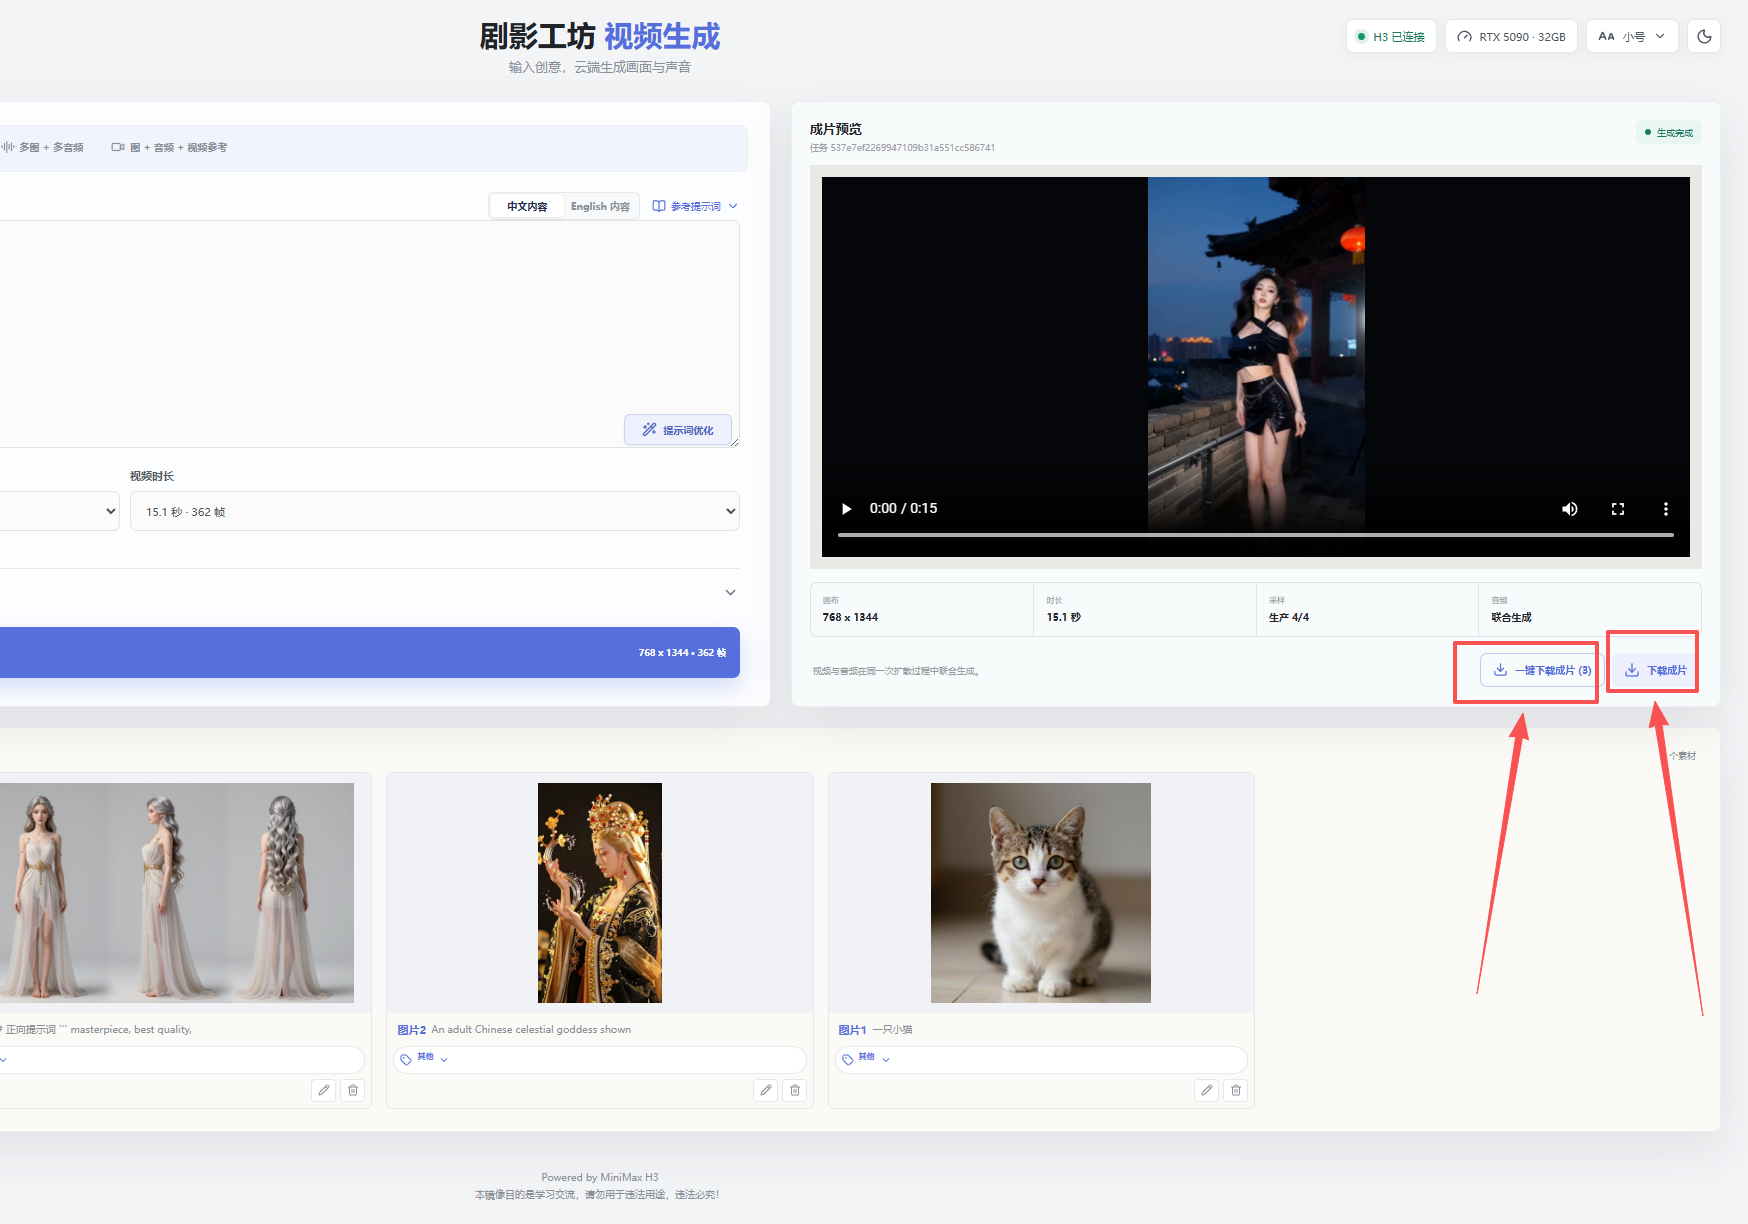The width and height of the screenshot is (1748, 1224).
Task: Click the 剧影工坊 视频生成 title
Action: (x=600, y=36)
